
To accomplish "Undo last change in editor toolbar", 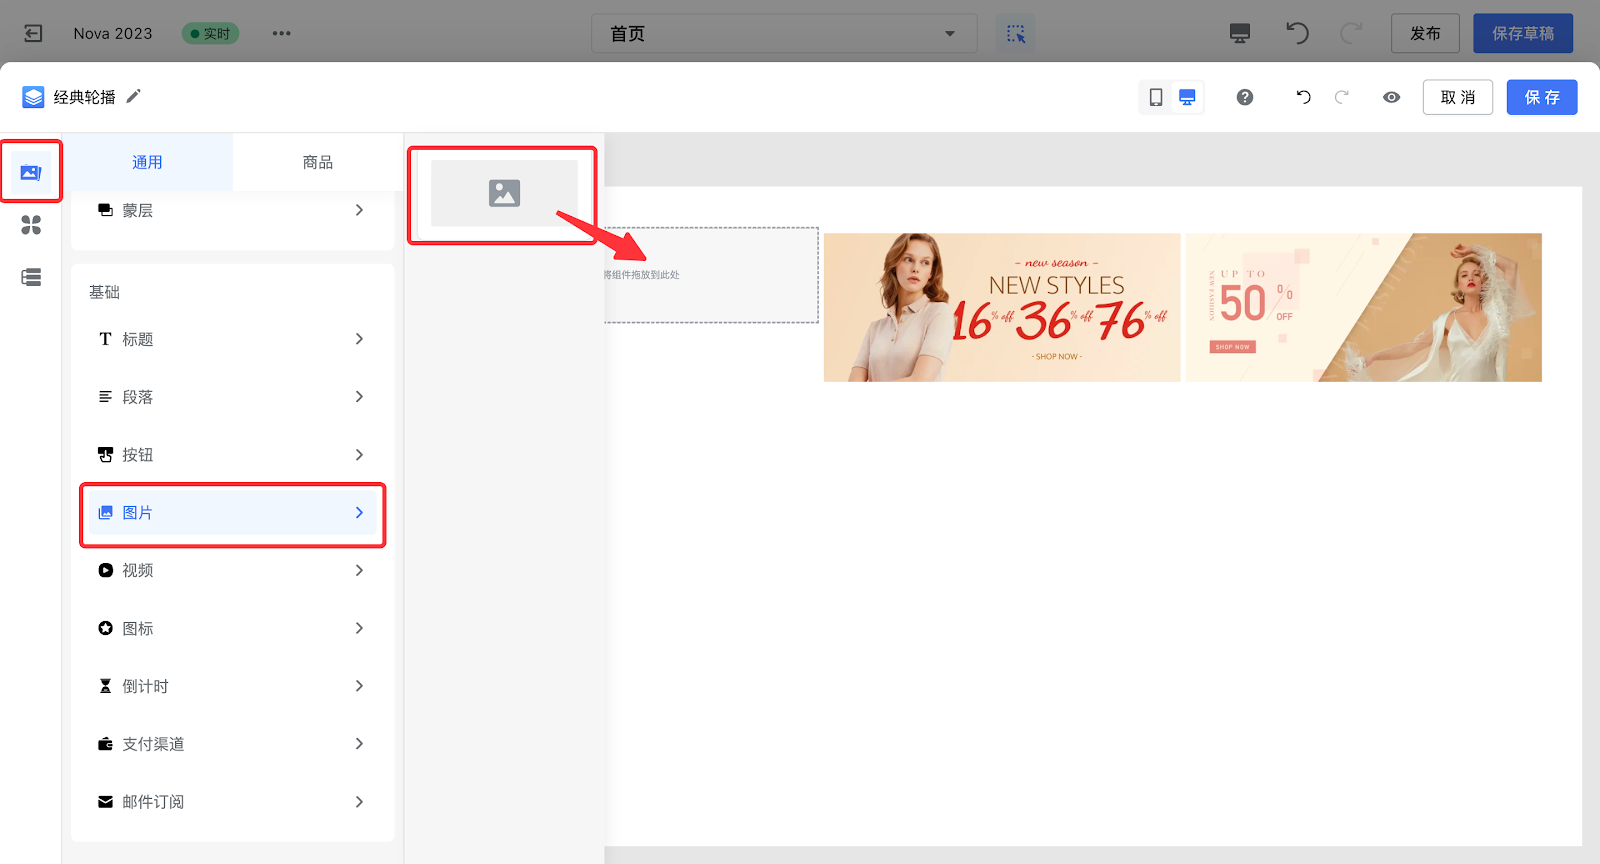I will point(1303,97).
